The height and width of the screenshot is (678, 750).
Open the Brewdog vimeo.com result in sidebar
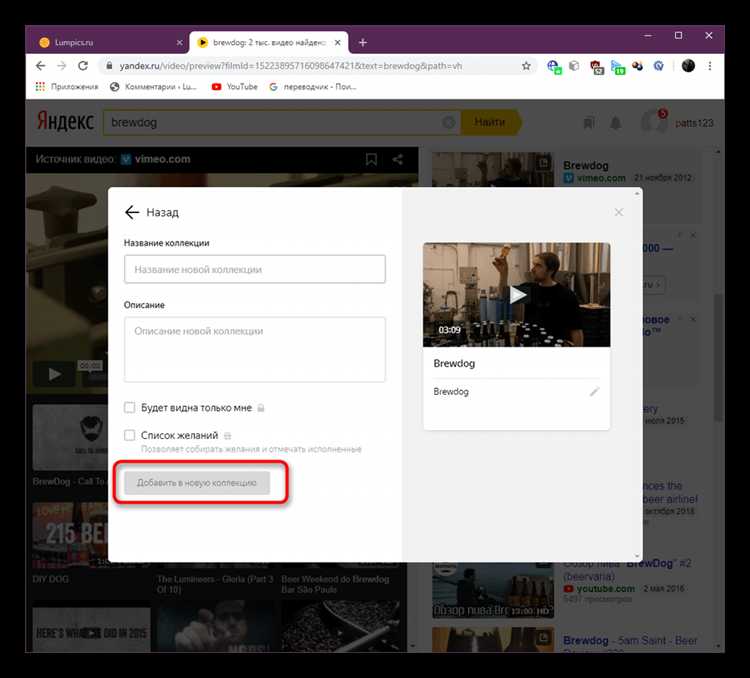tap(585, 166)
